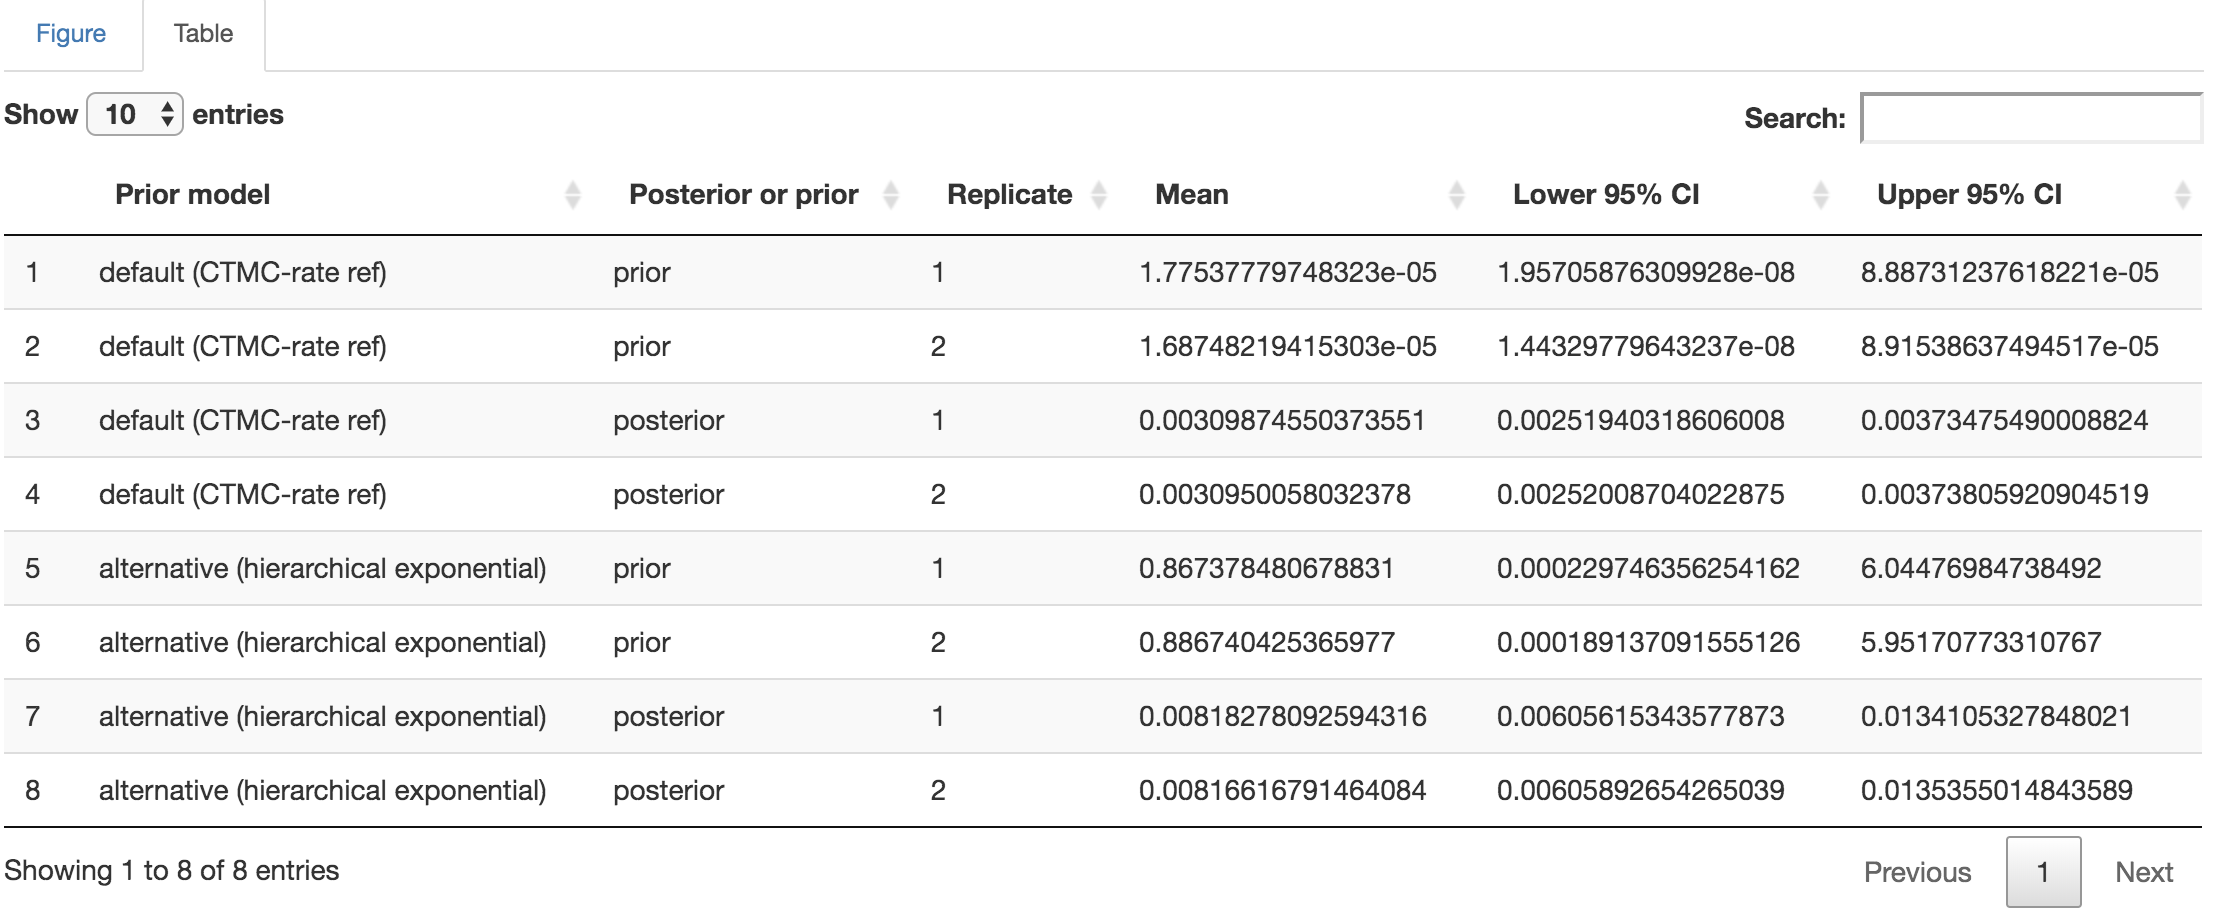Select row 5 alternative hierarchical exponential prior
2214x916 pixels.
click(x=322, y=569)
